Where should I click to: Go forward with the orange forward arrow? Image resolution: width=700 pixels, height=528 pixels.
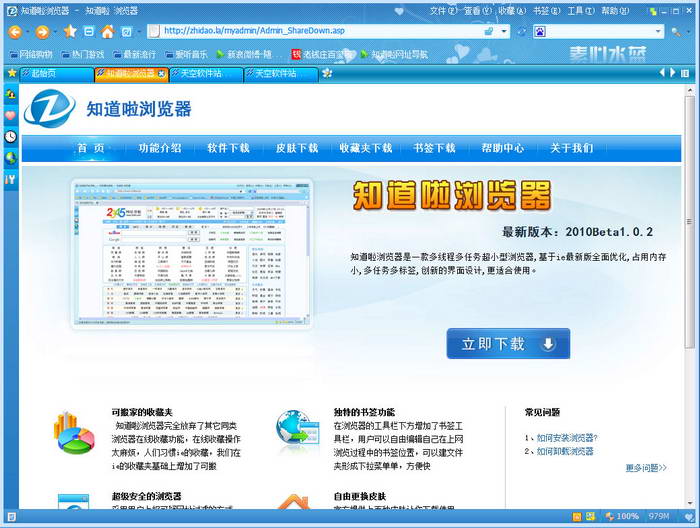[x=42, y=32]
